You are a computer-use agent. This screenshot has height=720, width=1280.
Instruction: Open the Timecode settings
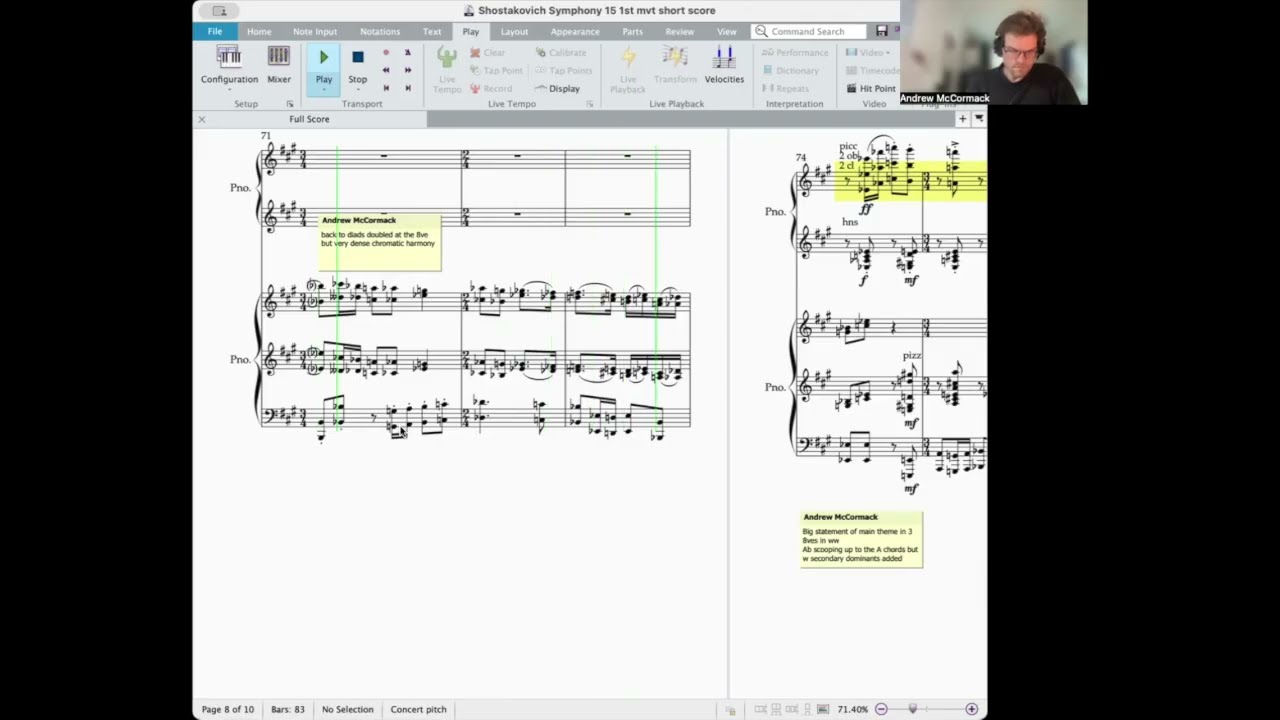tap(872, 70)
